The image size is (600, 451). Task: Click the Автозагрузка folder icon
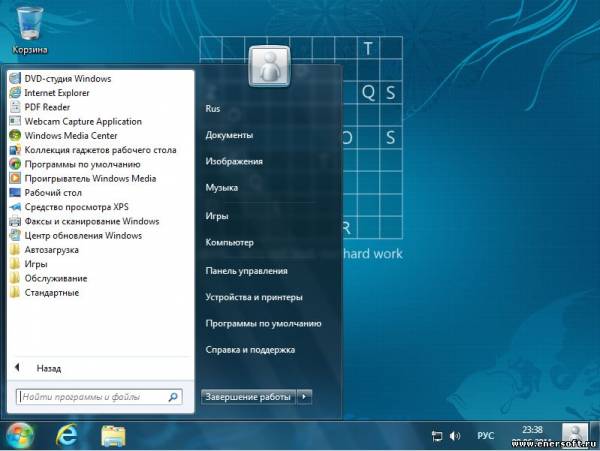coord(15,250)
